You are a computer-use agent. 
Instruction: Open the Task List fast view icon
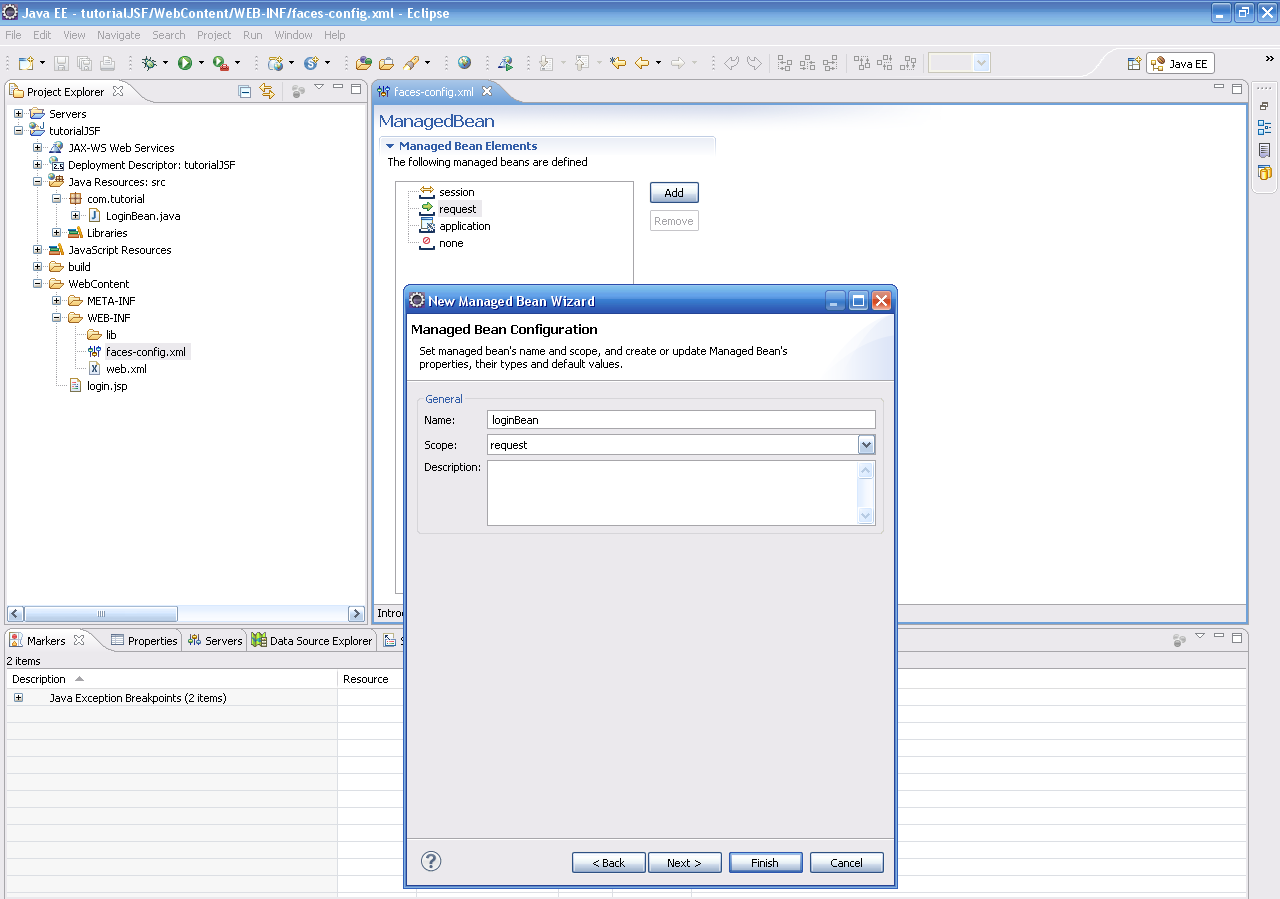1264,150
